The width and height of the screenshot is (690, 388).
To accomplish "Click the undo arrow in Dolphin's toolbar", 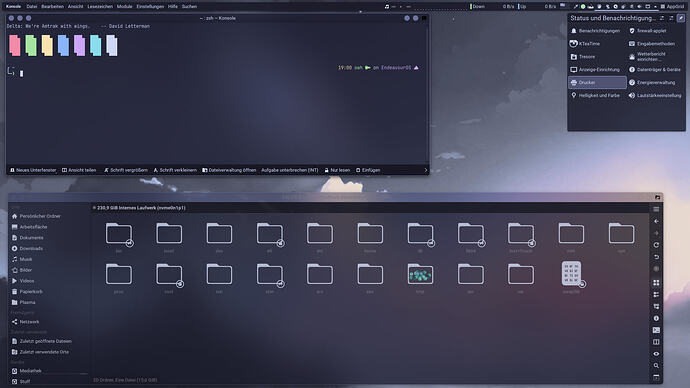I will [x=656, y=256].
